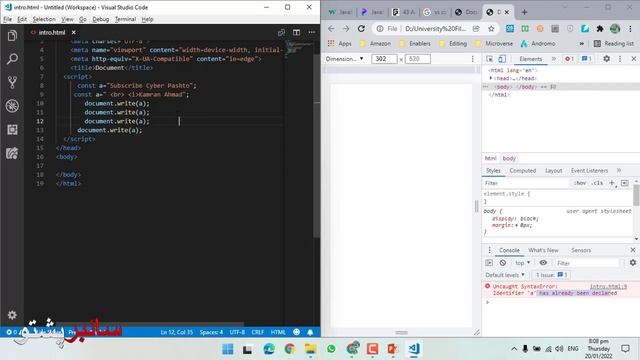Open a new Chrome tab
Image resolution: width=640 pixels, height=360 pixels.
click(x=524, y=12)
